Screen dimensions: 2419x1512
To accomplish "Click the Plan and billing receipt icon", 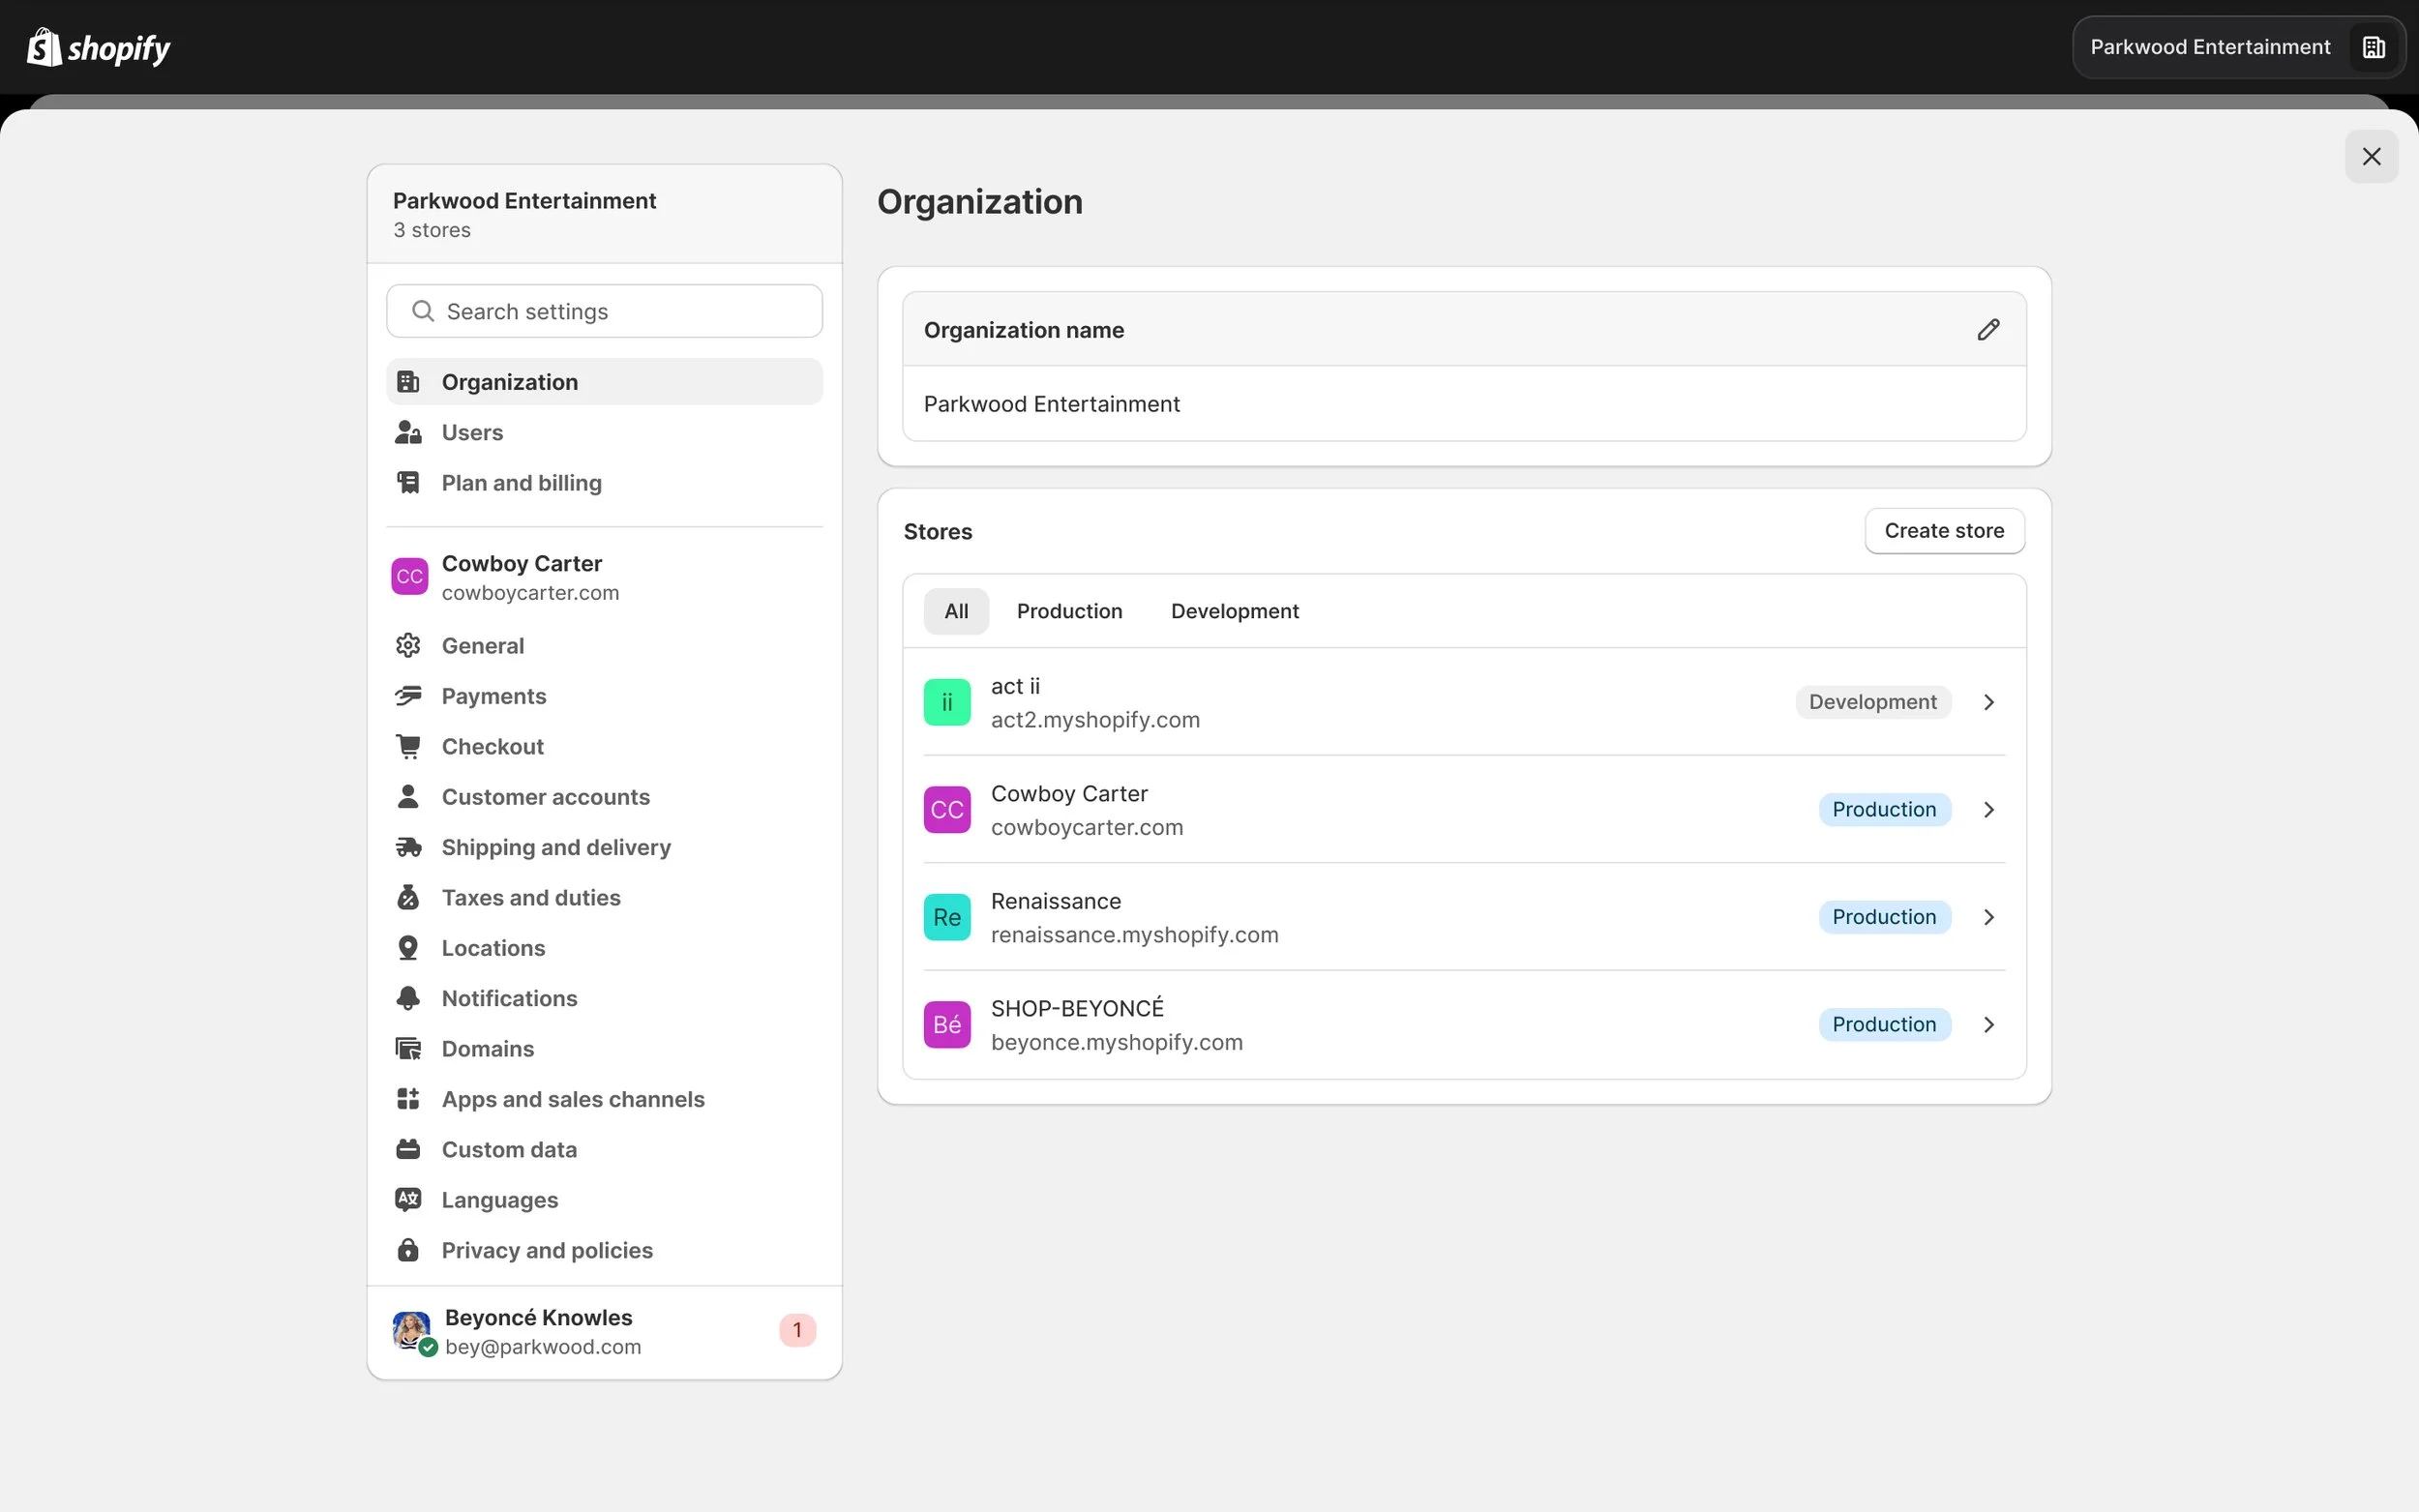I will 408,483.
